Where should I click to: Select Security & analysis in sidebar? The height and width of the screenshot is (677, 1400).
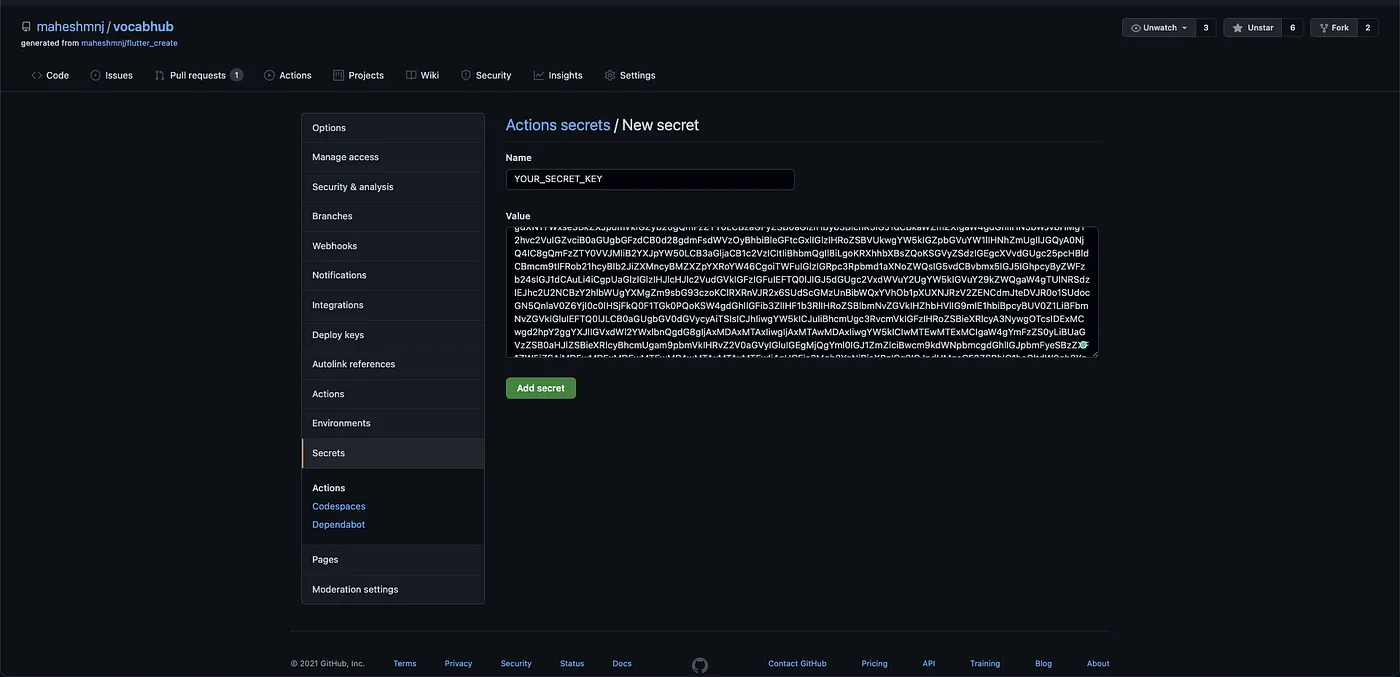(393, 187)
